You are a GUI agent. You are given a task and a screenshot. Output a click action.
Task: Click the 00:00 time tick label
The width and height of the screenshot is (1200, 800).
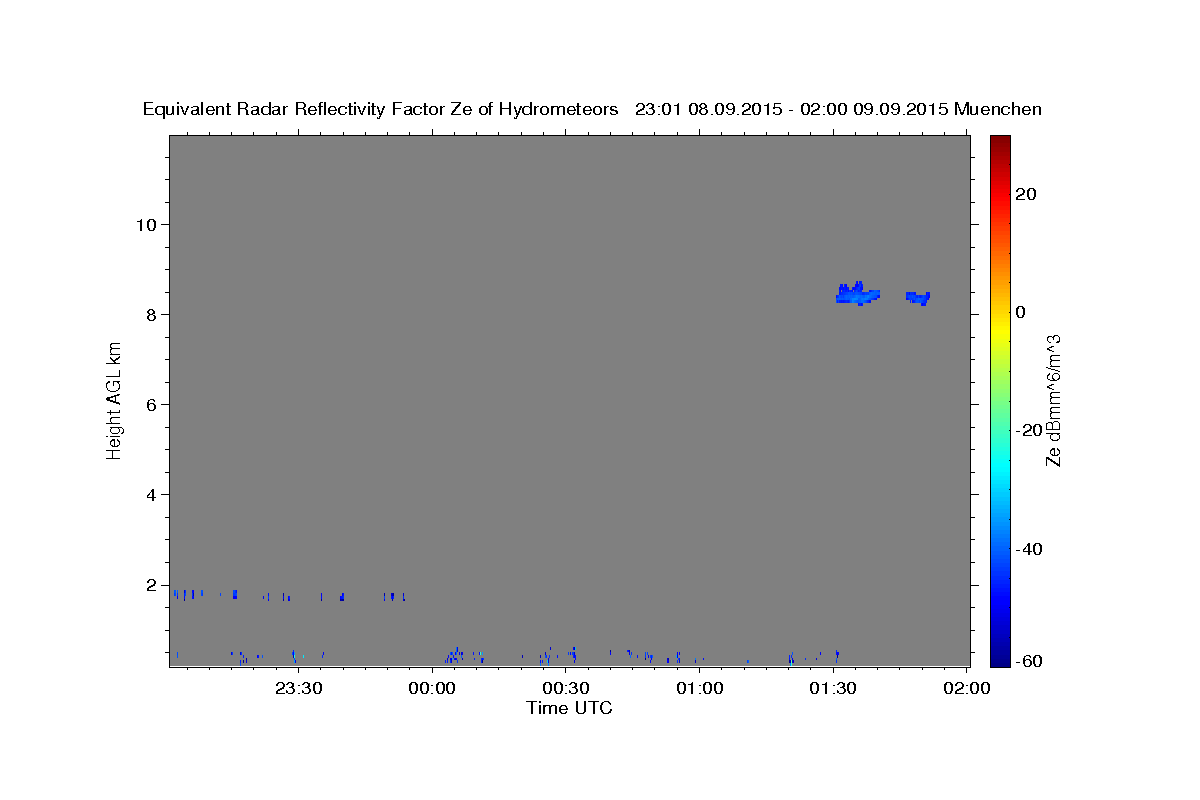pyautogui.click(x=432, y=688)
